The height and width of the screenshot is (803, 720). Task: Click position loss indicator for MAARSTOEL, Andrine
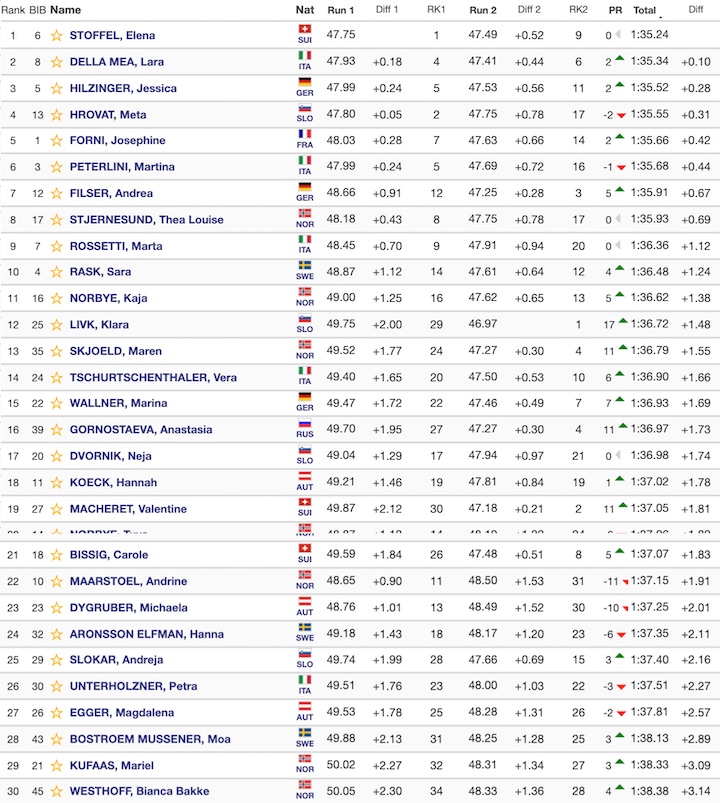click(x=625, y=581)
